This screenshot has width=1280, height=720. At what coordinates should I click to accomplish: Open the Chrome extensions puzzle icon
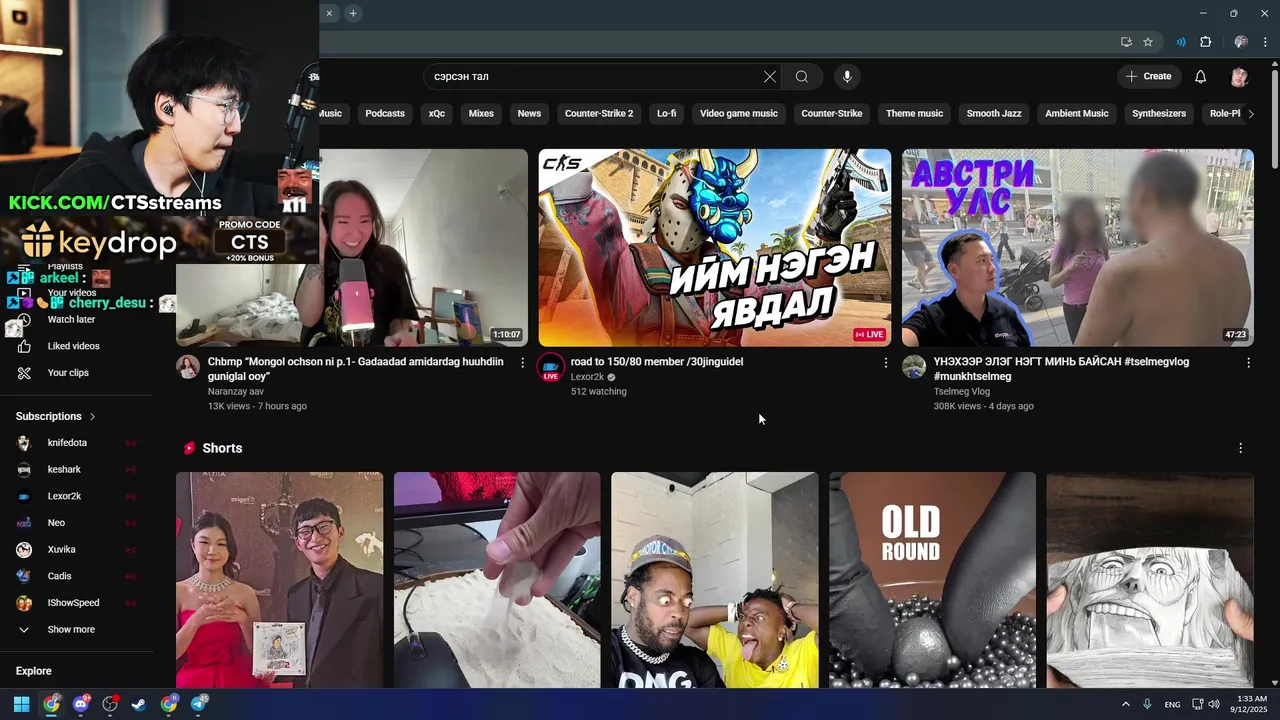1206,42
